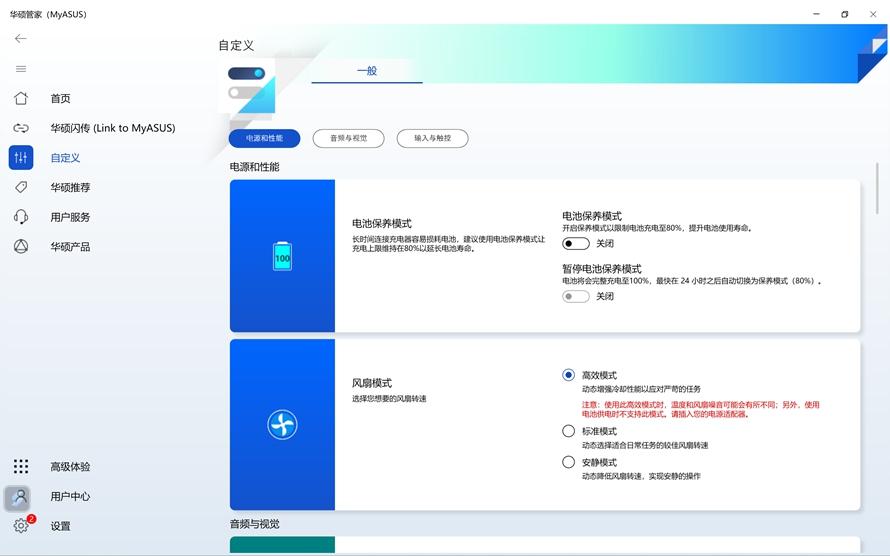
Task: Open 华硕推荐 tag icon
Action: click(20, 187)
